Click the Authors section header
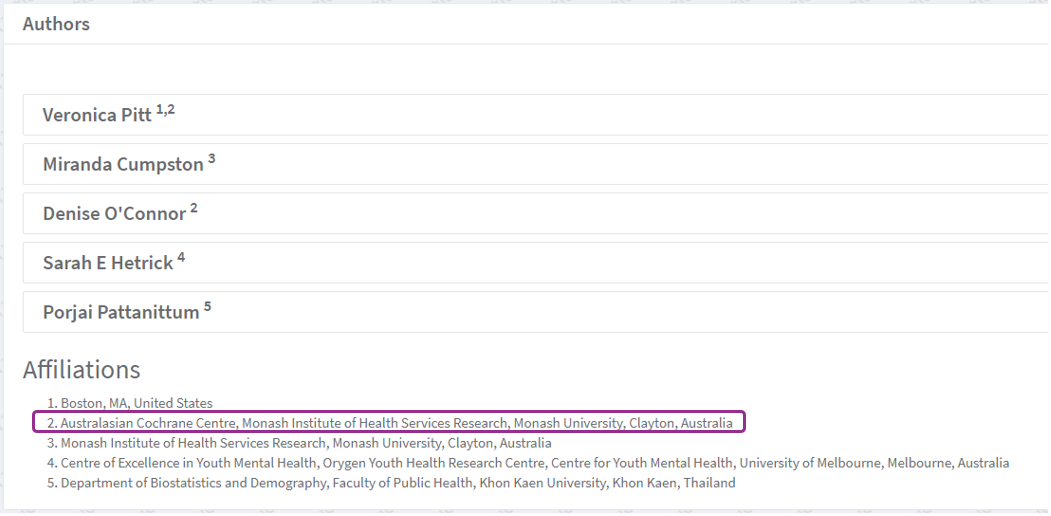1051x516 pixels. (x=56, y=24)
